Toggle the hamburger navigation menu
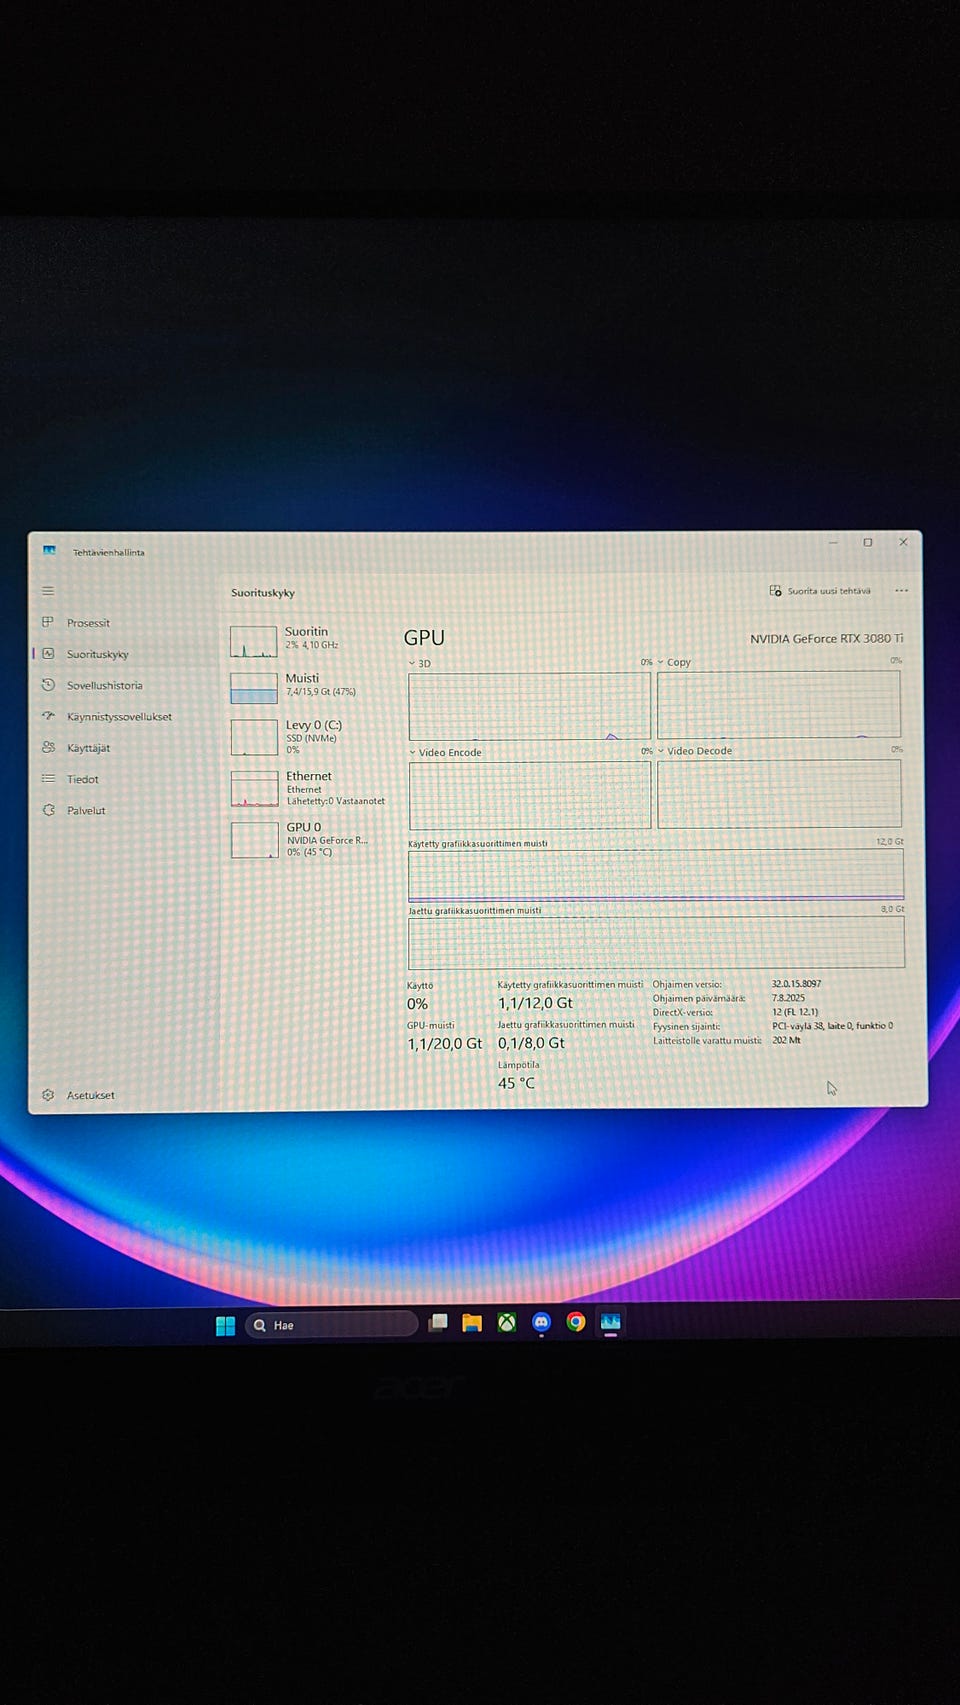Image resolution: width=960 pixels, height=1705 pixels. pos(48,591)
